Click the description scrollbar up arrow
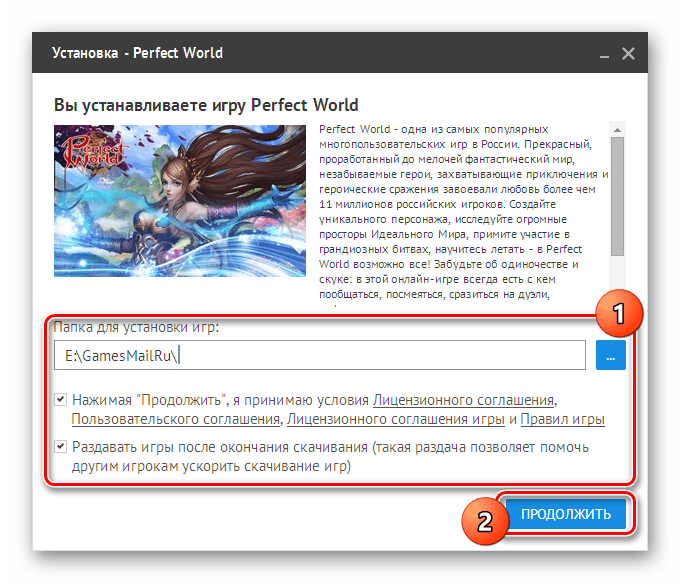This screenshot has width=680, height=583. click(x=618, y=130)
